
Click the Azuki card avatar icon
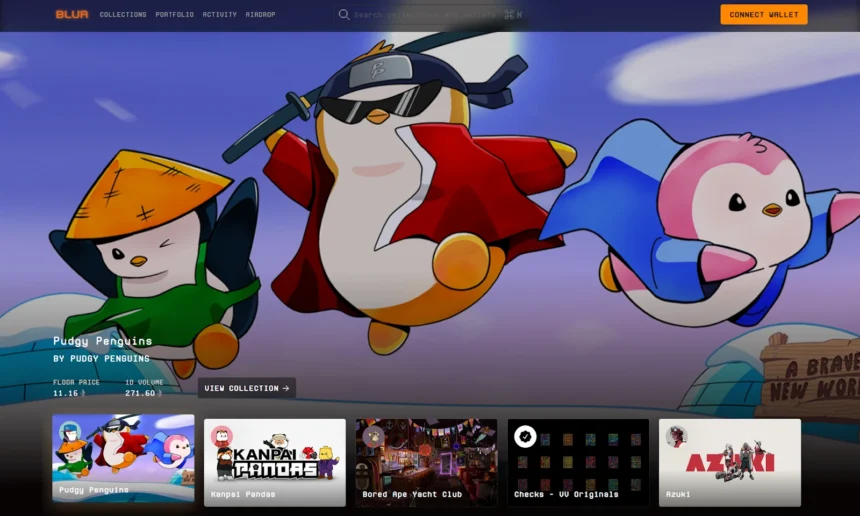pos(676,436)
